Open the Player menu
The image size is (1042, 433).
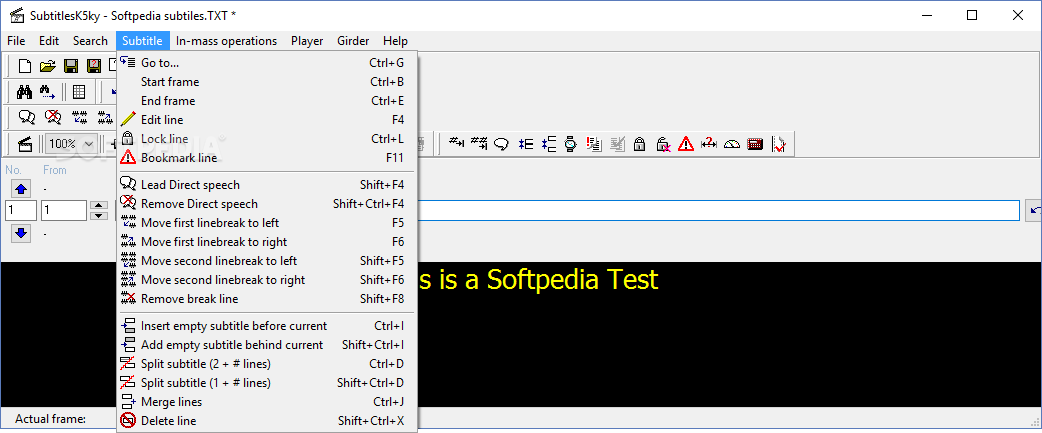click(307, 41)
